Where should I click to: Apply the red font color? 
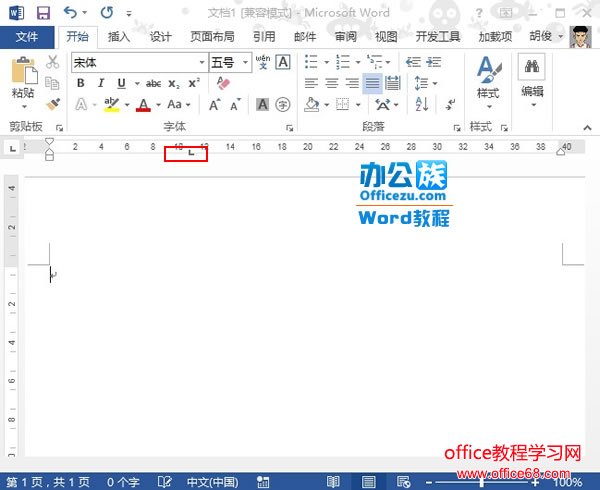pos(143,104)
